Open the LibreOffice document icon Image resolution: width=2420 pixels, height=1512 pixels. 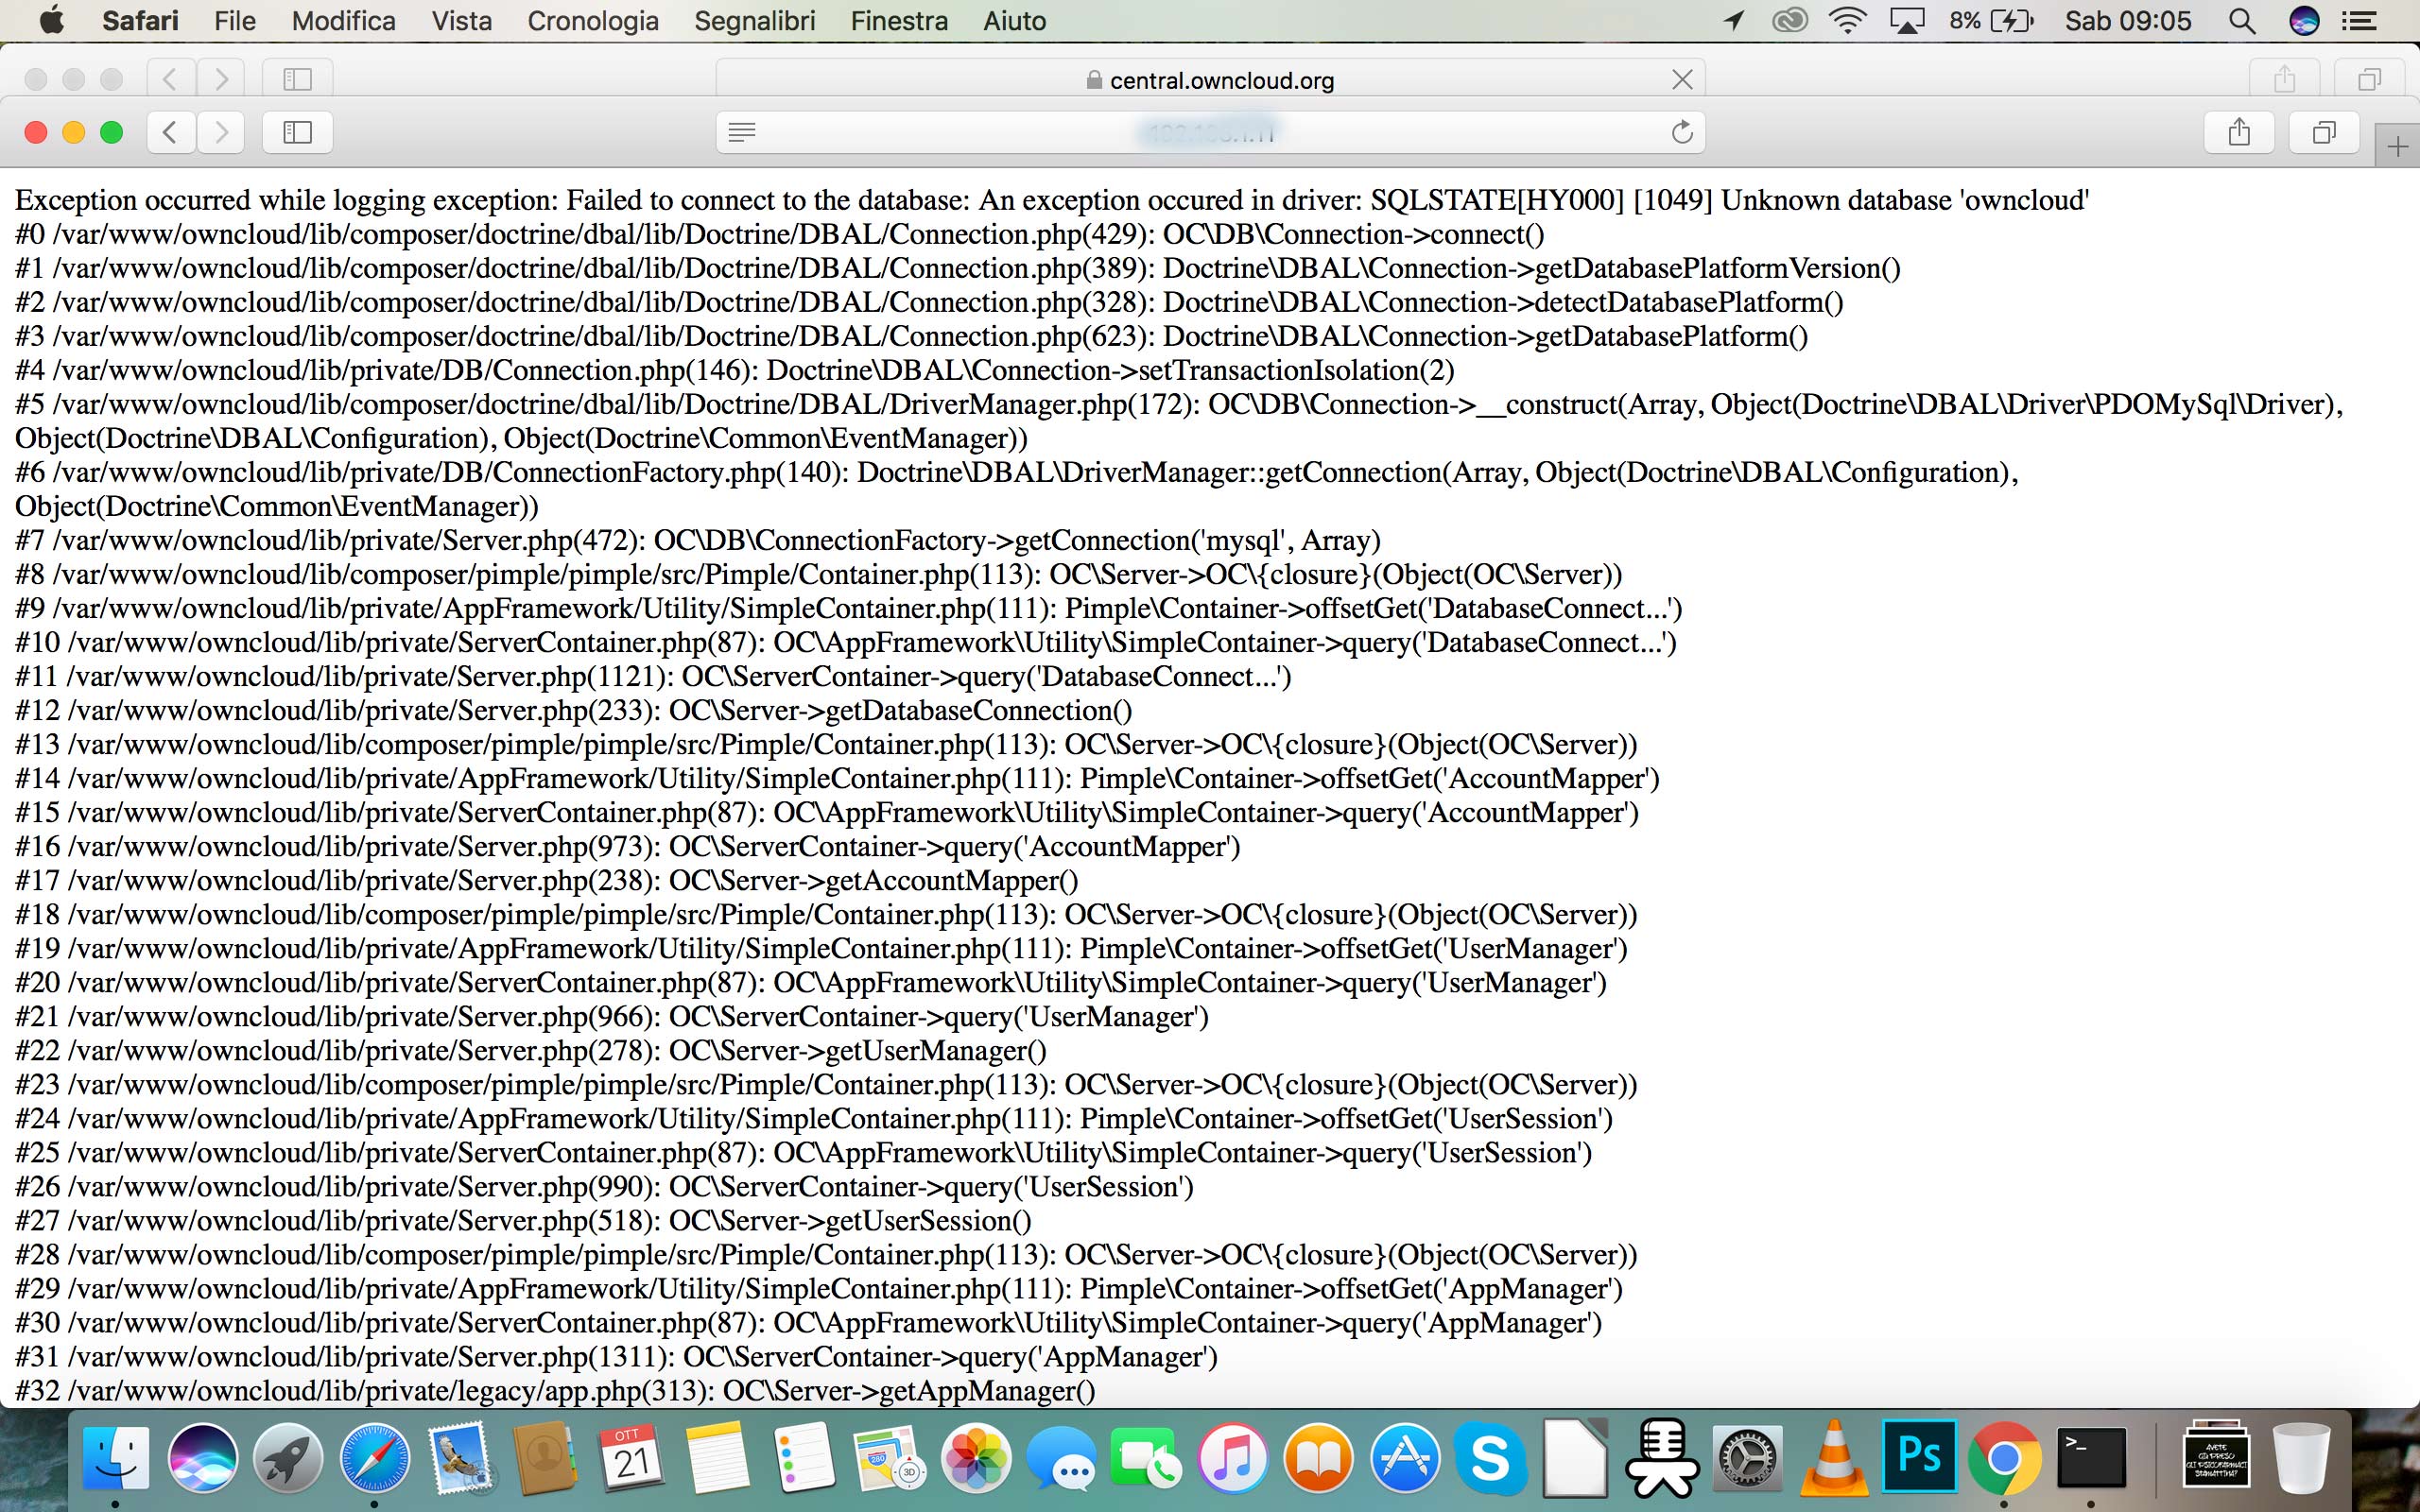pos(1576,1457)
